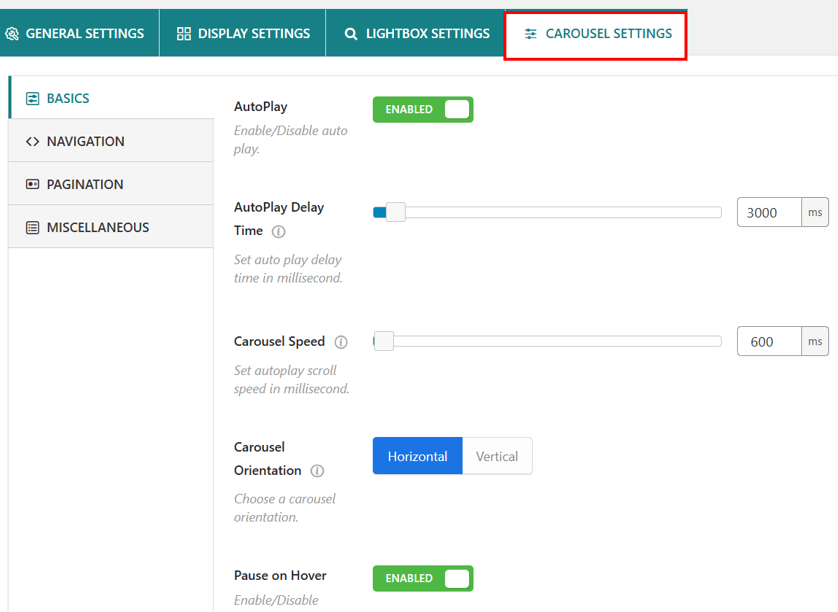Screen dimensions: 838x612
Task: Click the info icon beside Carousel Speed
Action: [x=340, y=341]
